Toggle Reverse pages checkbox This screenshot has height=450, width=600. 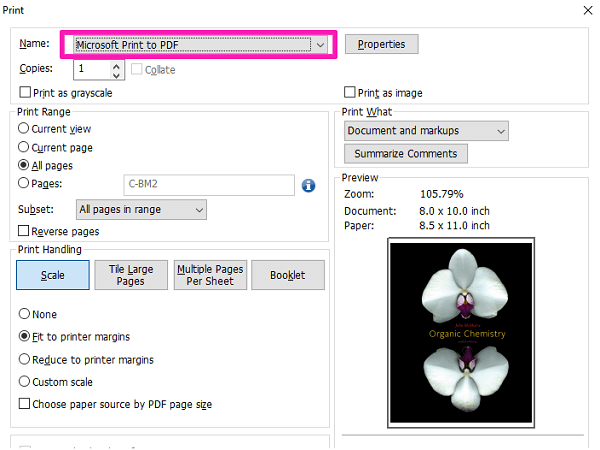coord(25,232)
